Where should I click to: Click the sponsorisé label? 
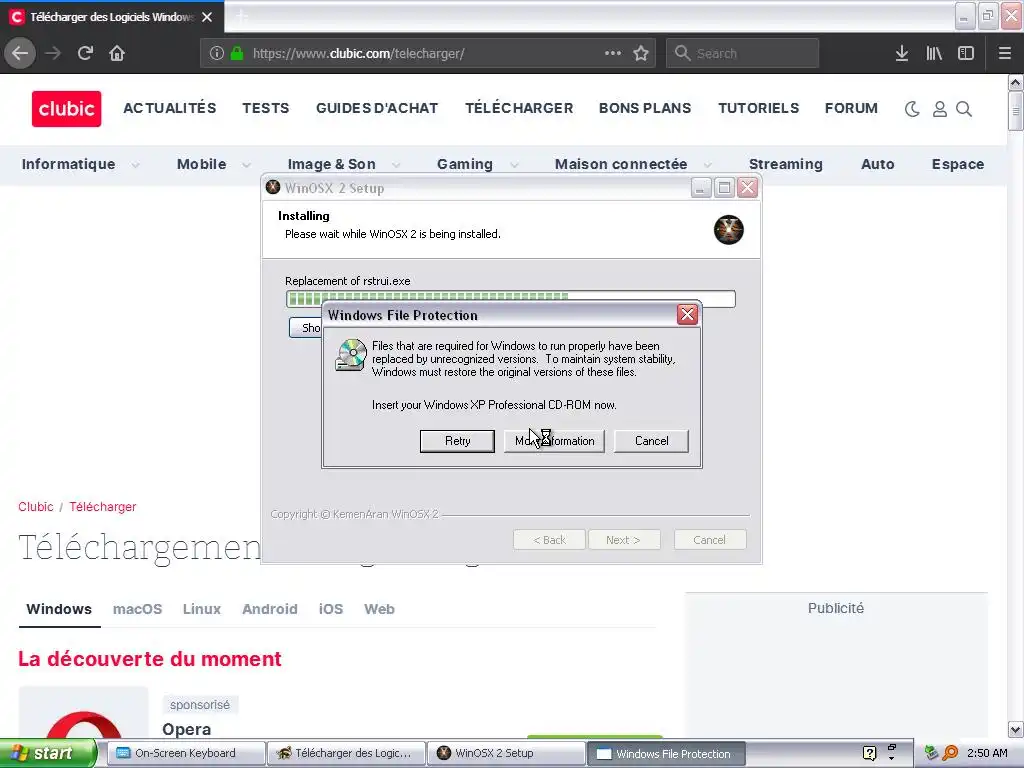click(x=200, y=705)
